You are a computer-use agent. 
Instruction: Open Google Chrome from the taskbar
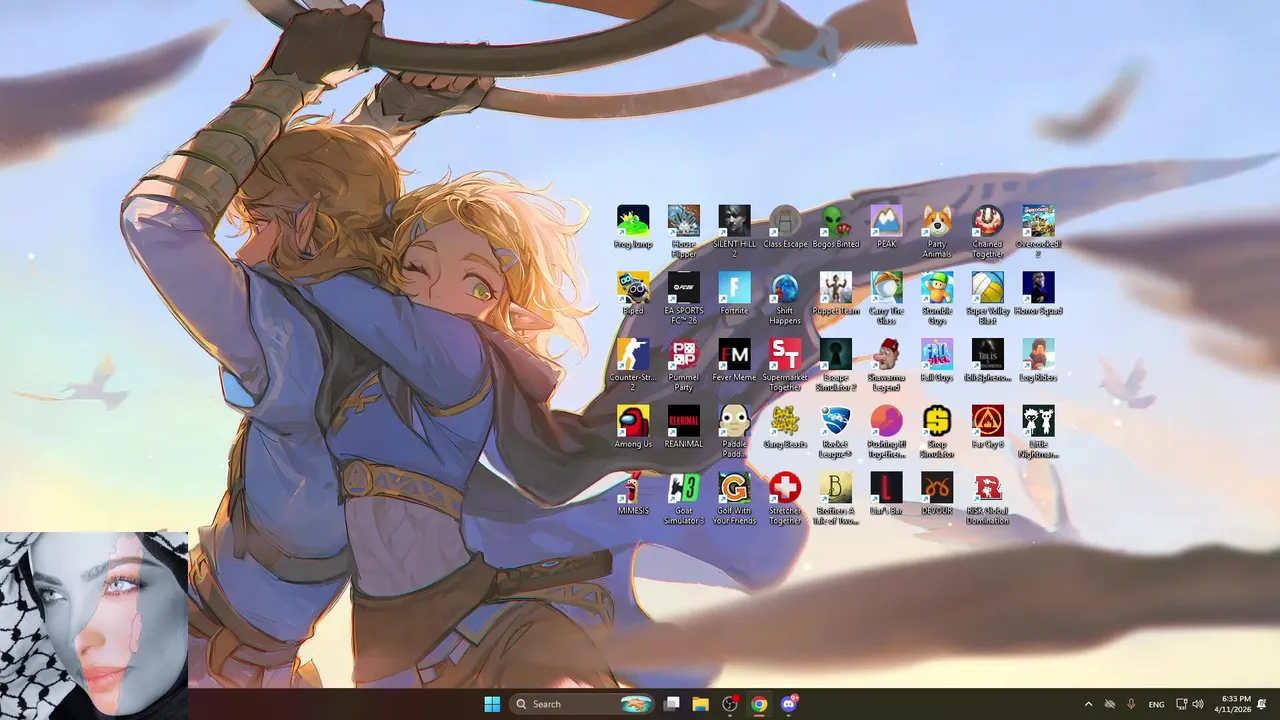point(759,704)
